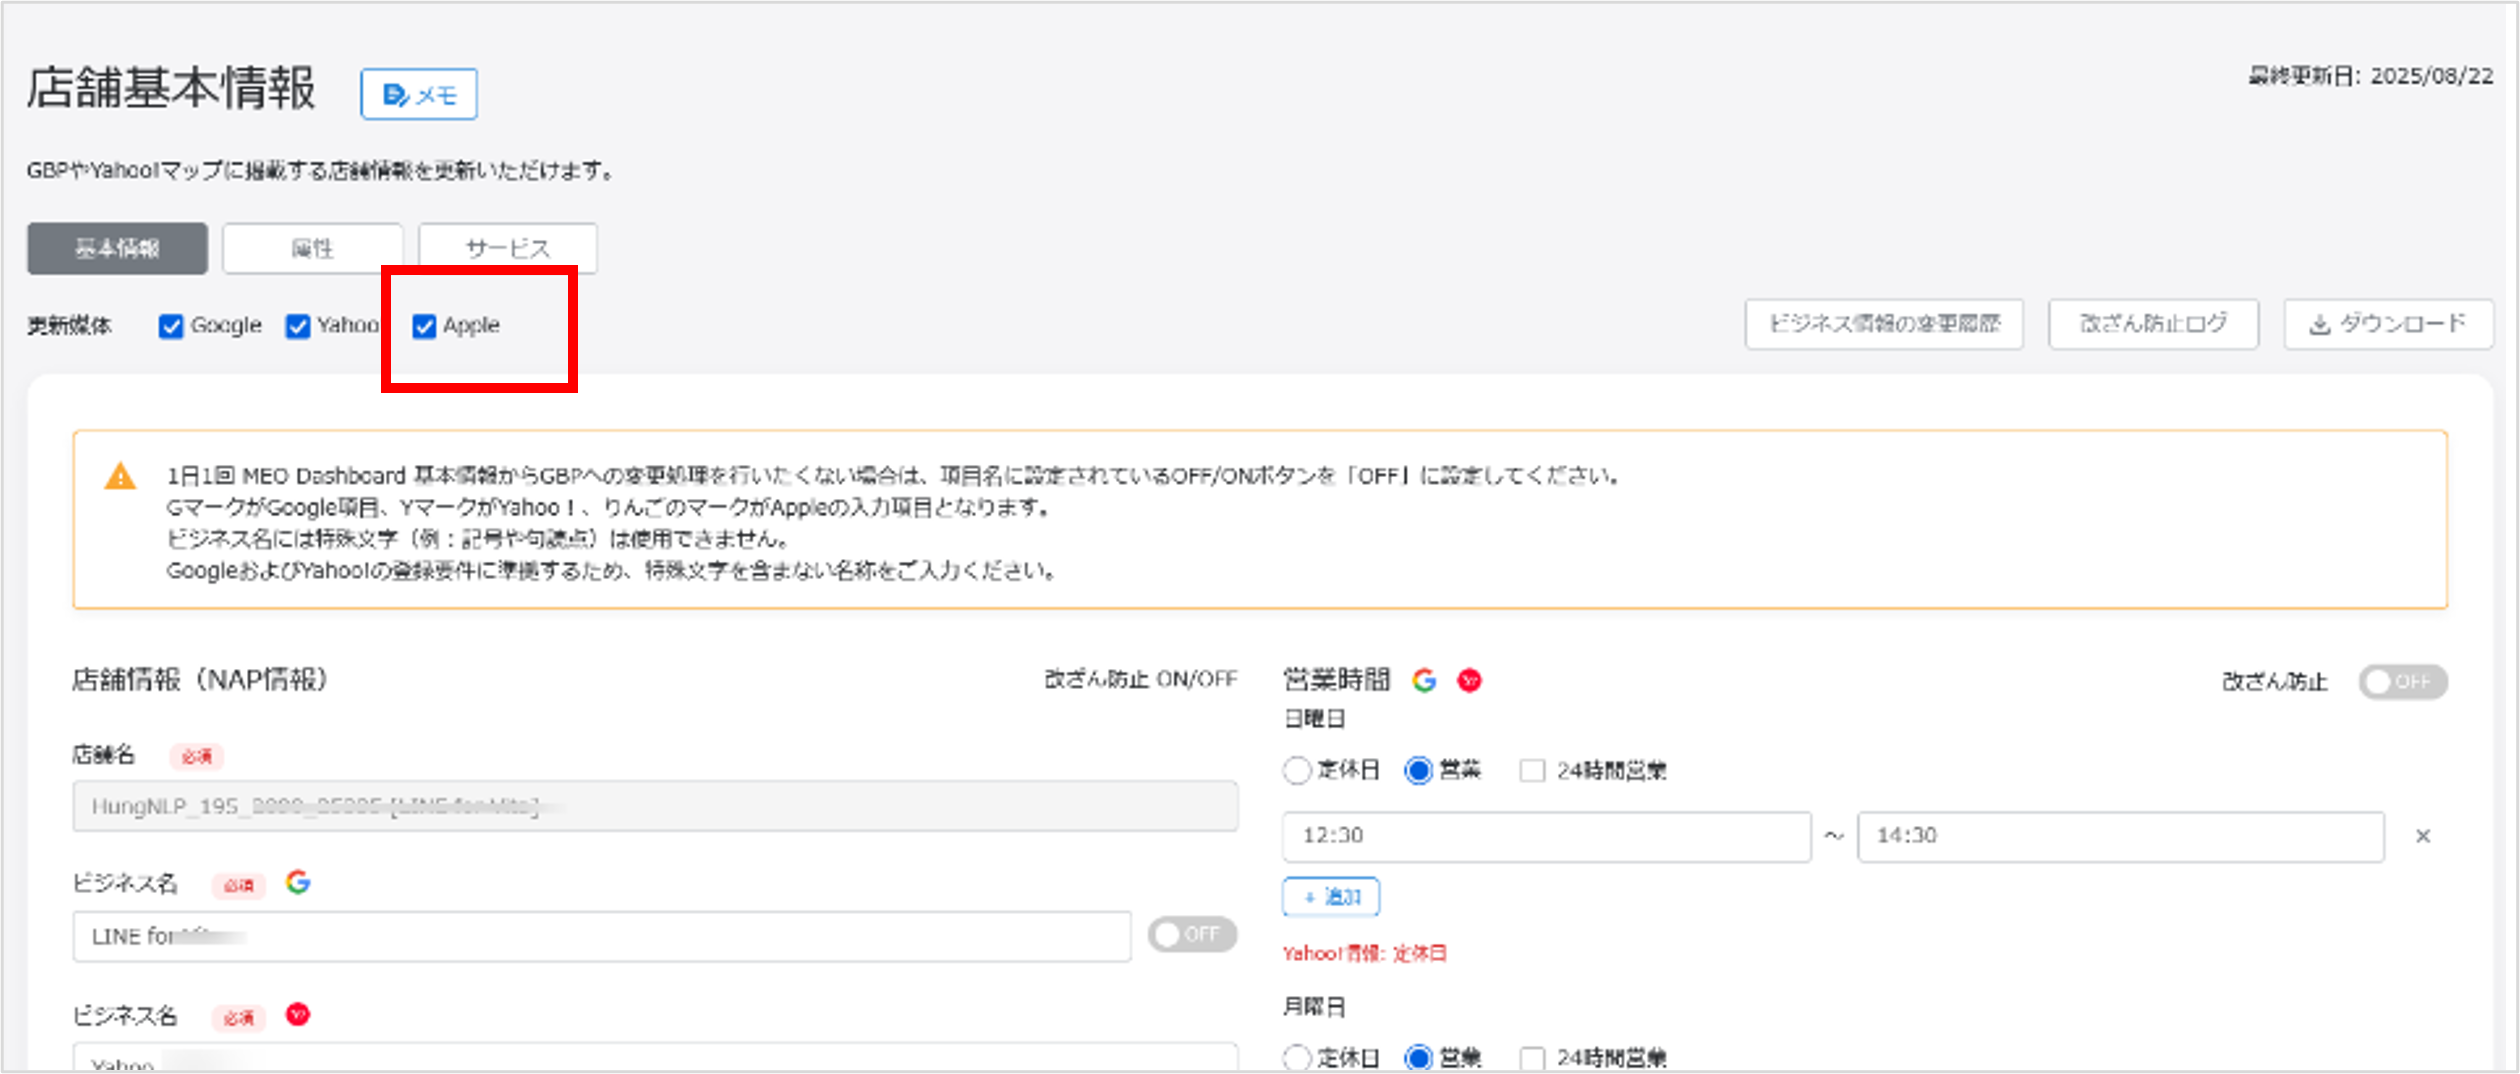Switch to the 属性 tab
The width and height of the screenshot is (2520, 1074).
(x=312, y=248)
